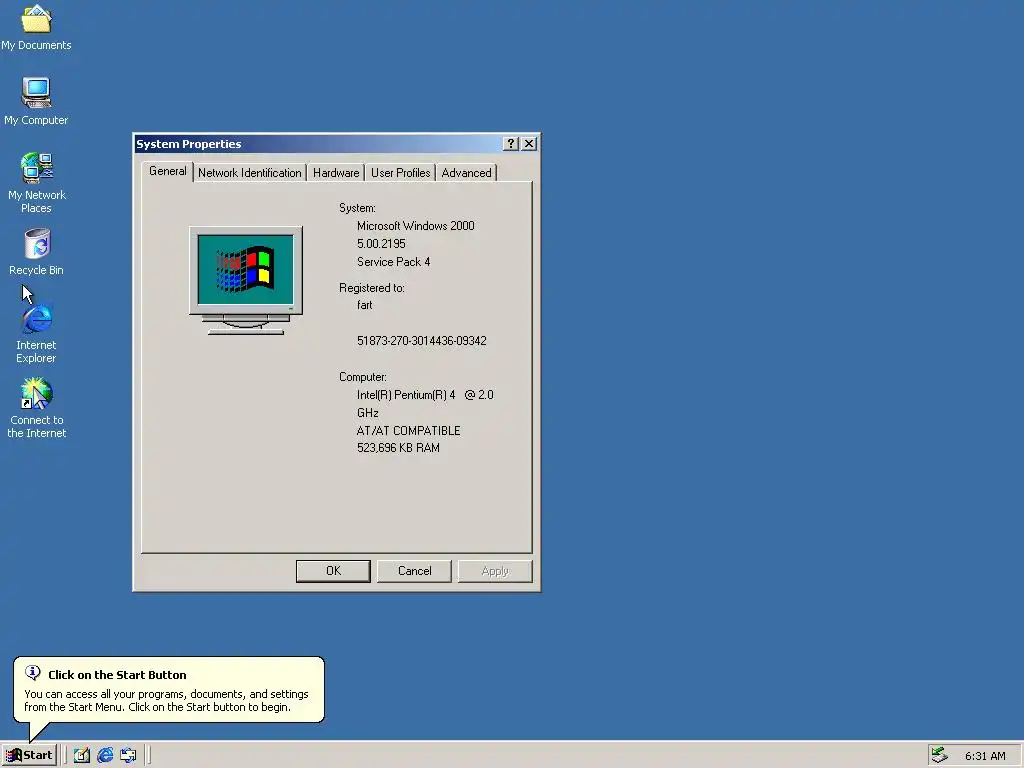Click product ID '51873-270-3014436-09342'

(x=421, y=341)
